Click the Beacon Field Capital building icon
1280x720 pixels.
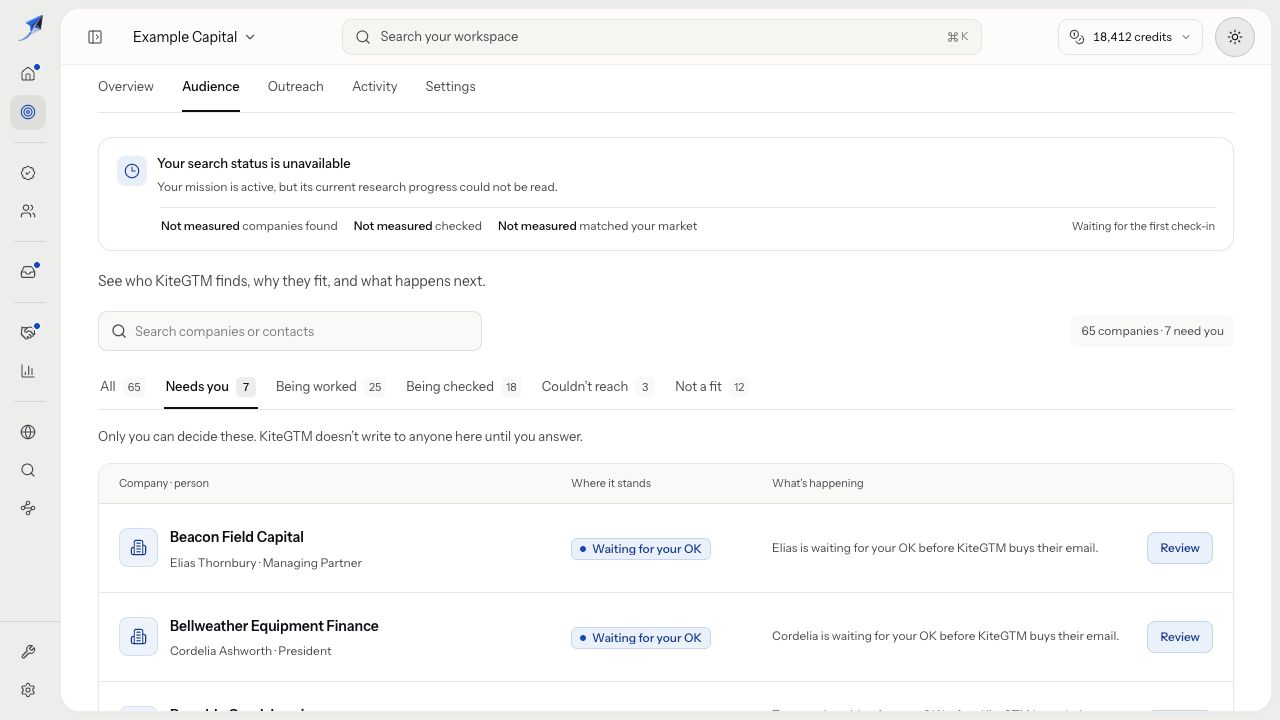[x=138, y=548]
